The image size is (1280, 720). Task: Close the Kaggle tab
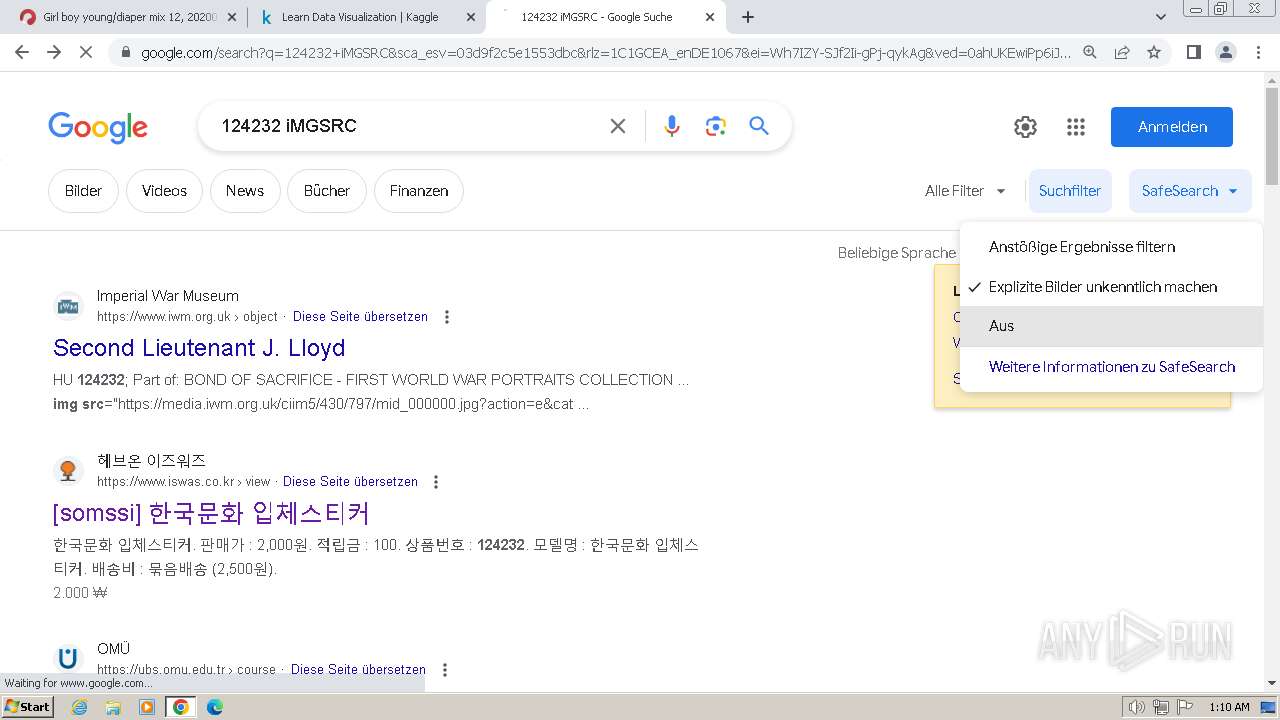[470, 17]
